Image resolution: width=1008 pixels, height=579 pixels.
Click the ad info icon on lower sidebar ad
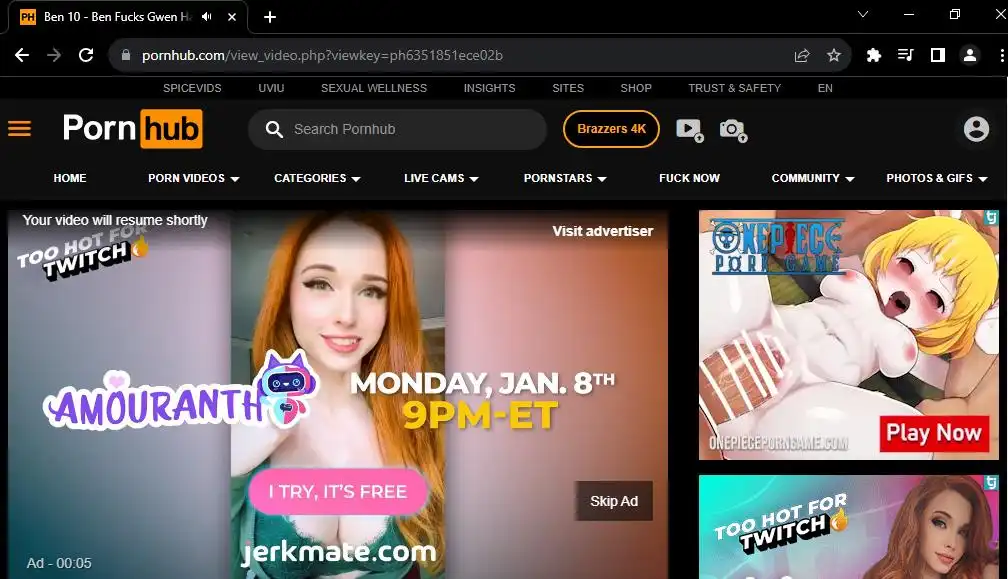pyautogui.click(x=991, y=482)
